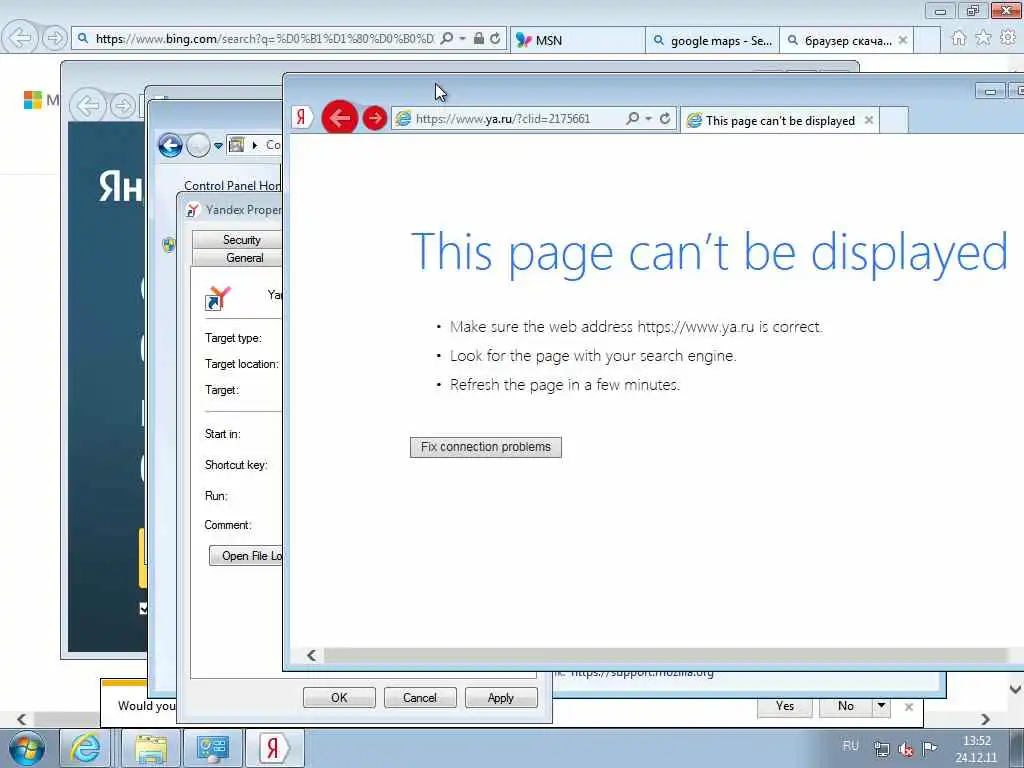
Task: Open the Windows Start menu
Action: 27,748
